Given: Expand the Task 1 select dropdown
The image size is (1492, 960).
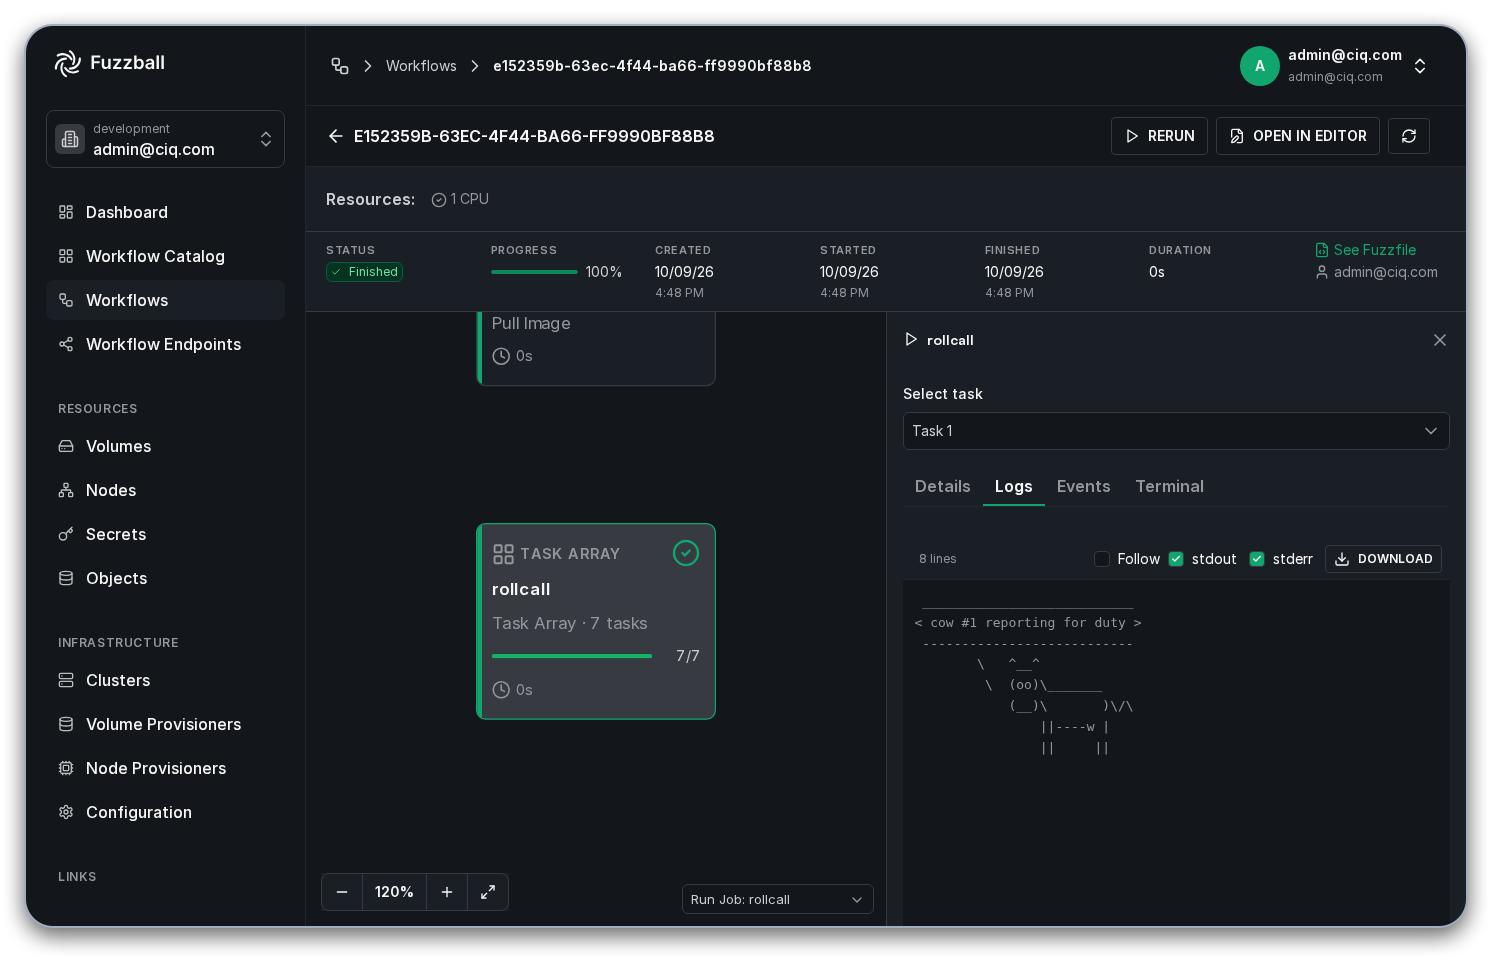Looking at the screenshot, I should [x=1176, y=431].
